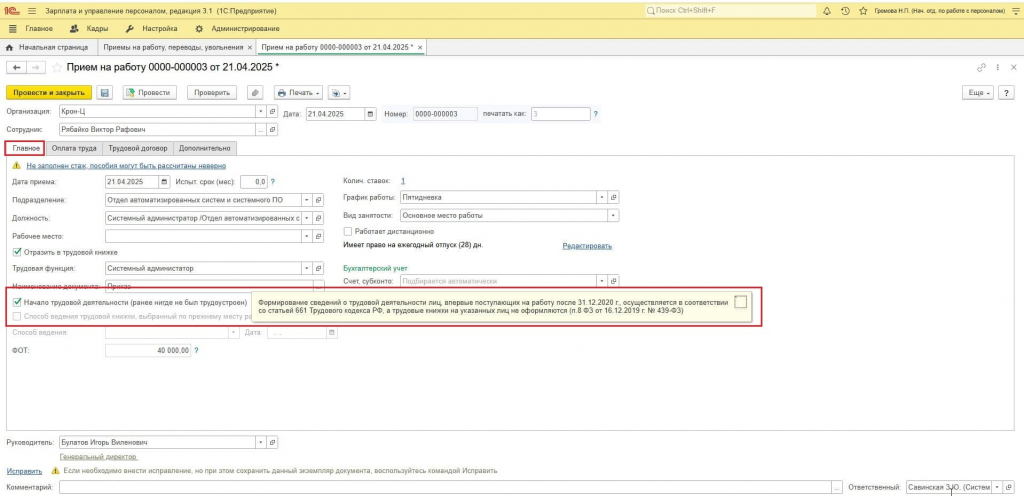This screenshot has height=496, width=1024.
Task: Click the favorites star in title bar
Action: [x=863, y=11]
